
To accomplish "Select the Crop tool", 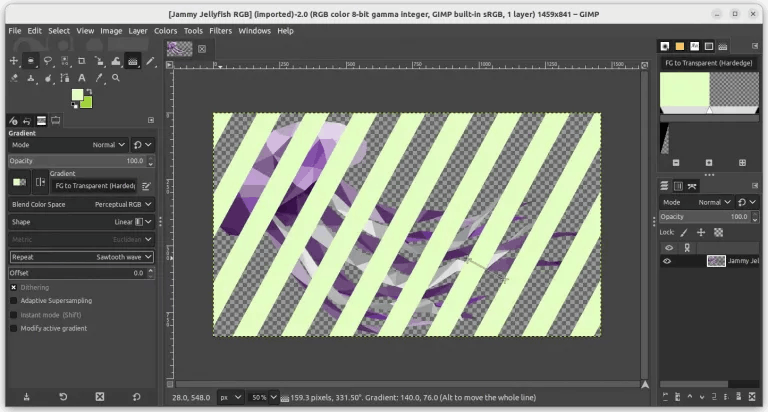I will pos(82,61).
